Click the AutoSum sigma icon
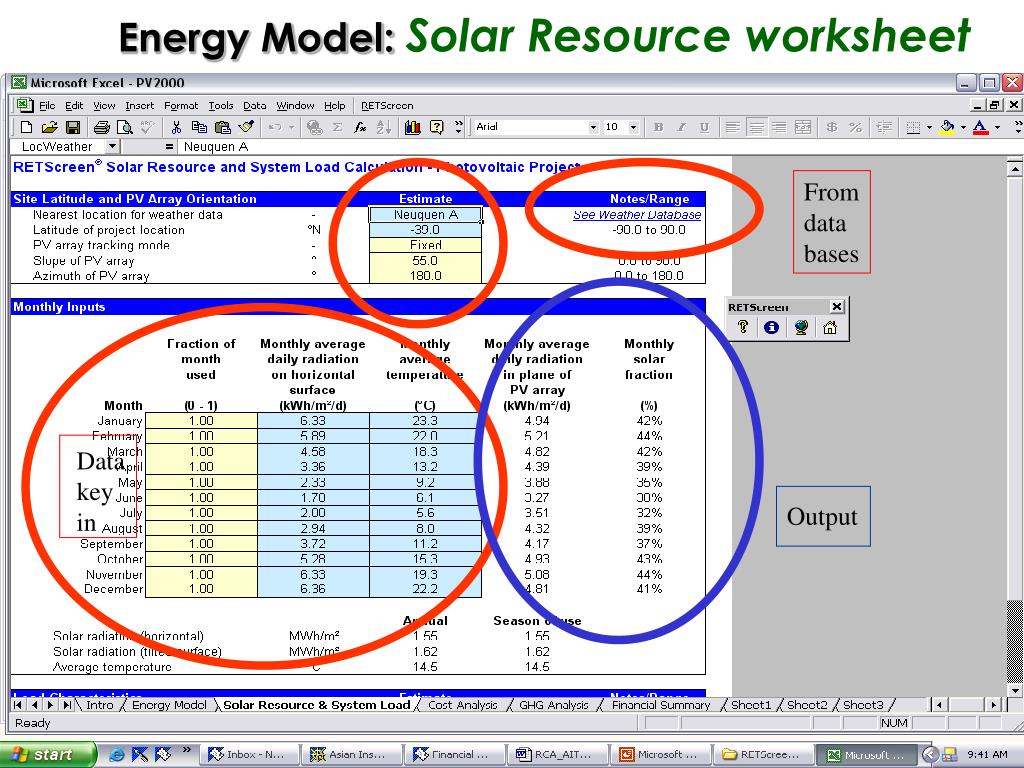This screenshot has height=768, width=1024. (338, 127)
